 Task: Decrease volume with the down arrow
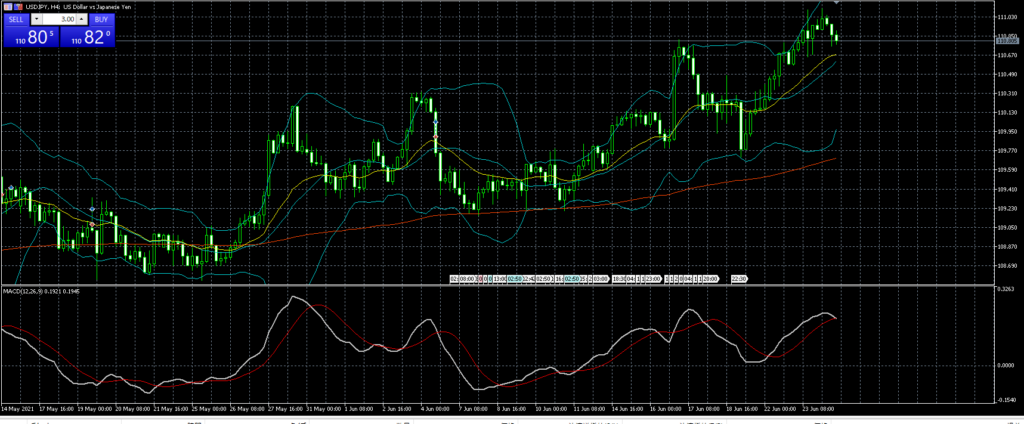point(37,19)
